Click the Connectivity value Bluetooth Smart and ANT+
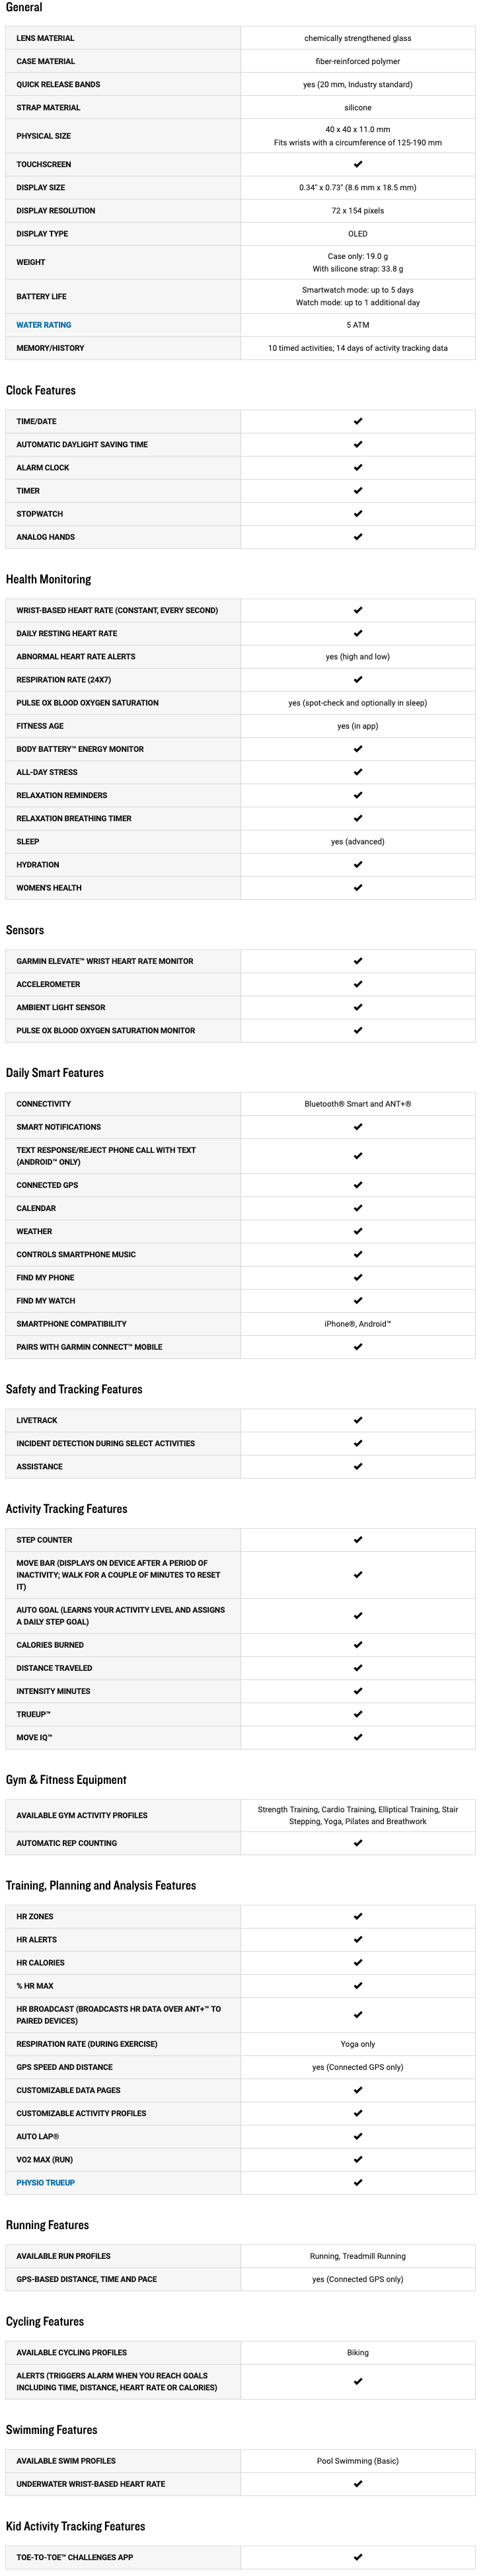 coord(358,1104)
